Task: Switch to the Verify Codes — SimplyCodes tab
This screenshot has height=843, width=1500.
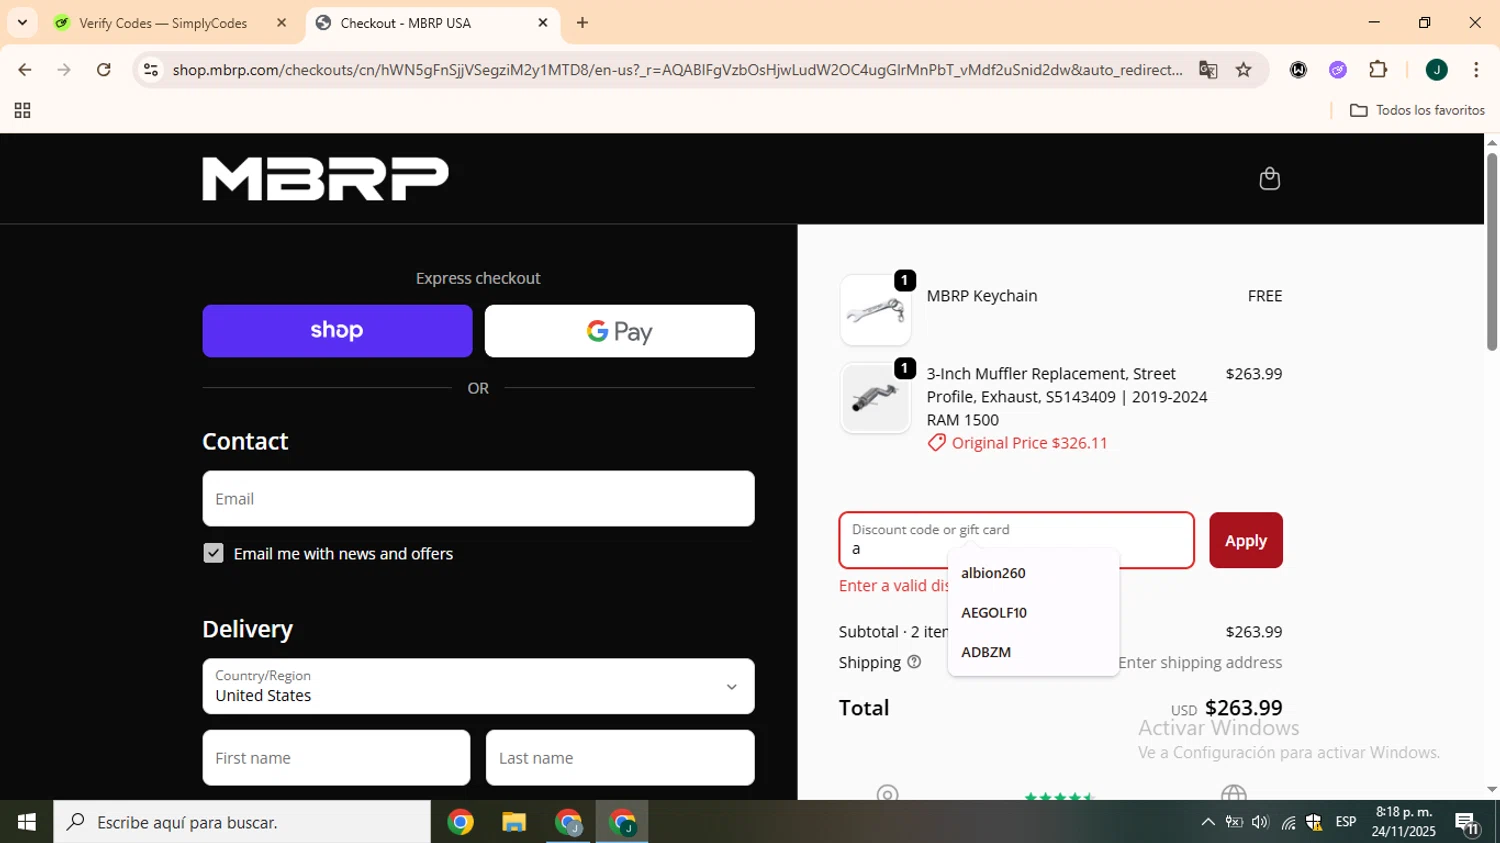Action: 165,22
